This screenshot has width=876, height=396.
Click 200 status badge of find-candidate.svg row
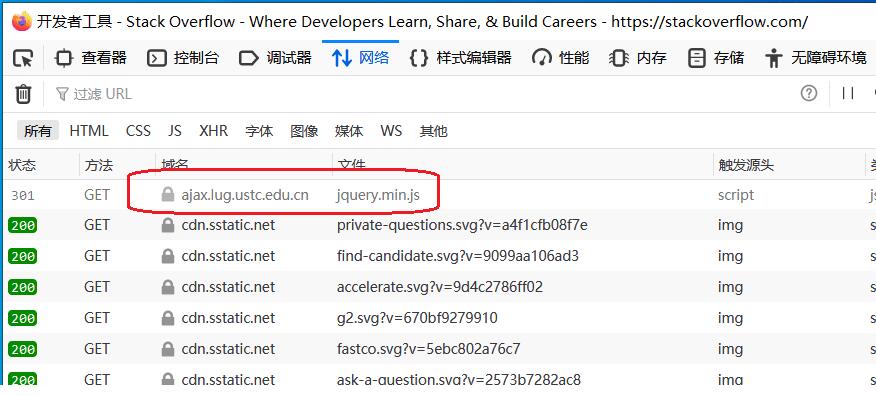22,256
